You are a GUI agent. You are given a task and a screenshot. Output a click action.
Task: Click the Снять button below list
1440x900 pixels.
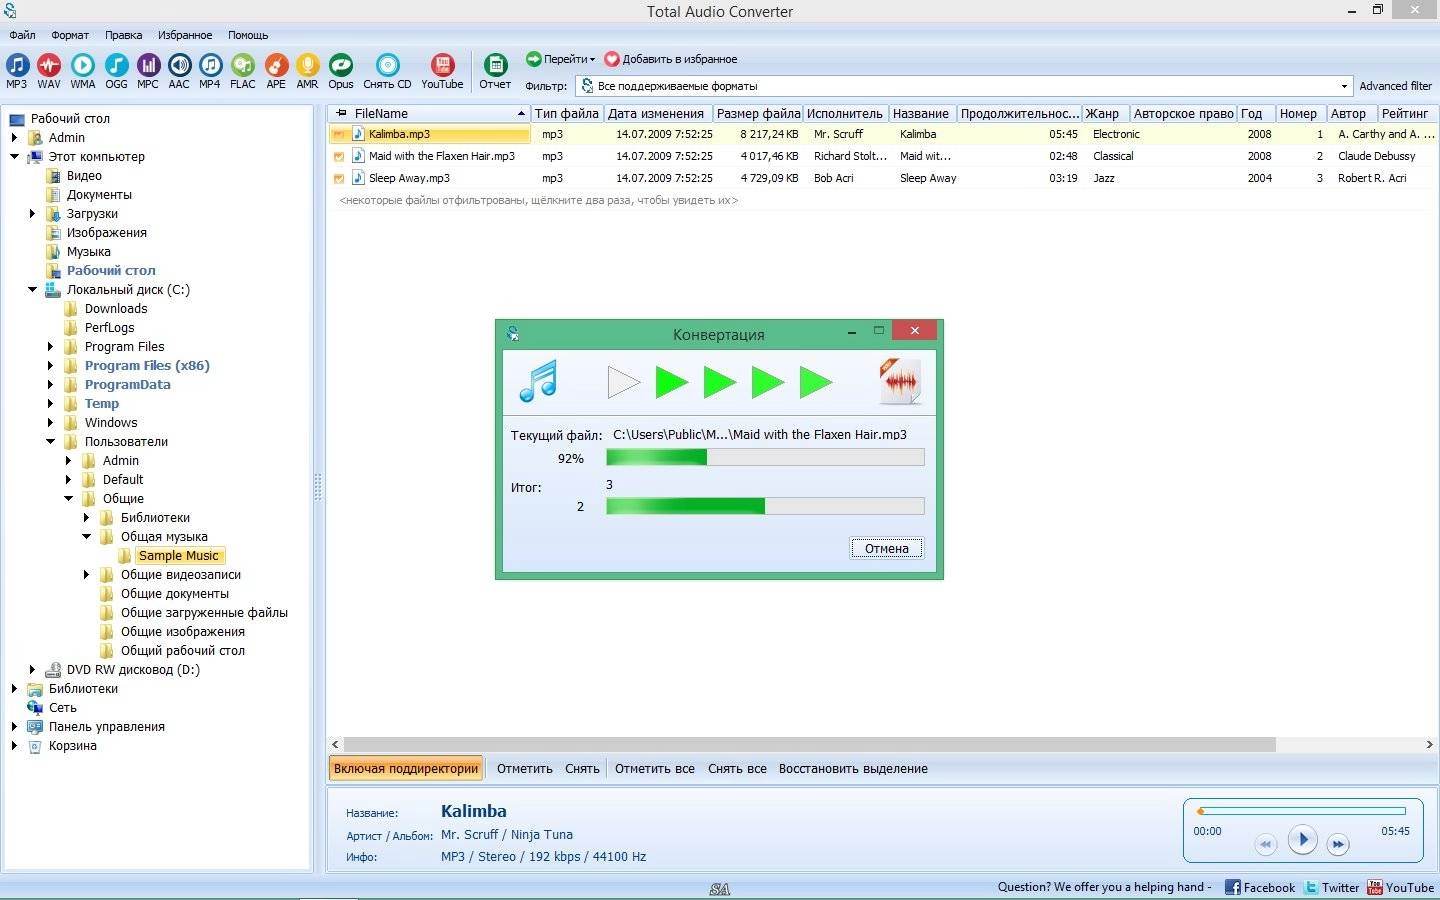[x=582, y=769]
